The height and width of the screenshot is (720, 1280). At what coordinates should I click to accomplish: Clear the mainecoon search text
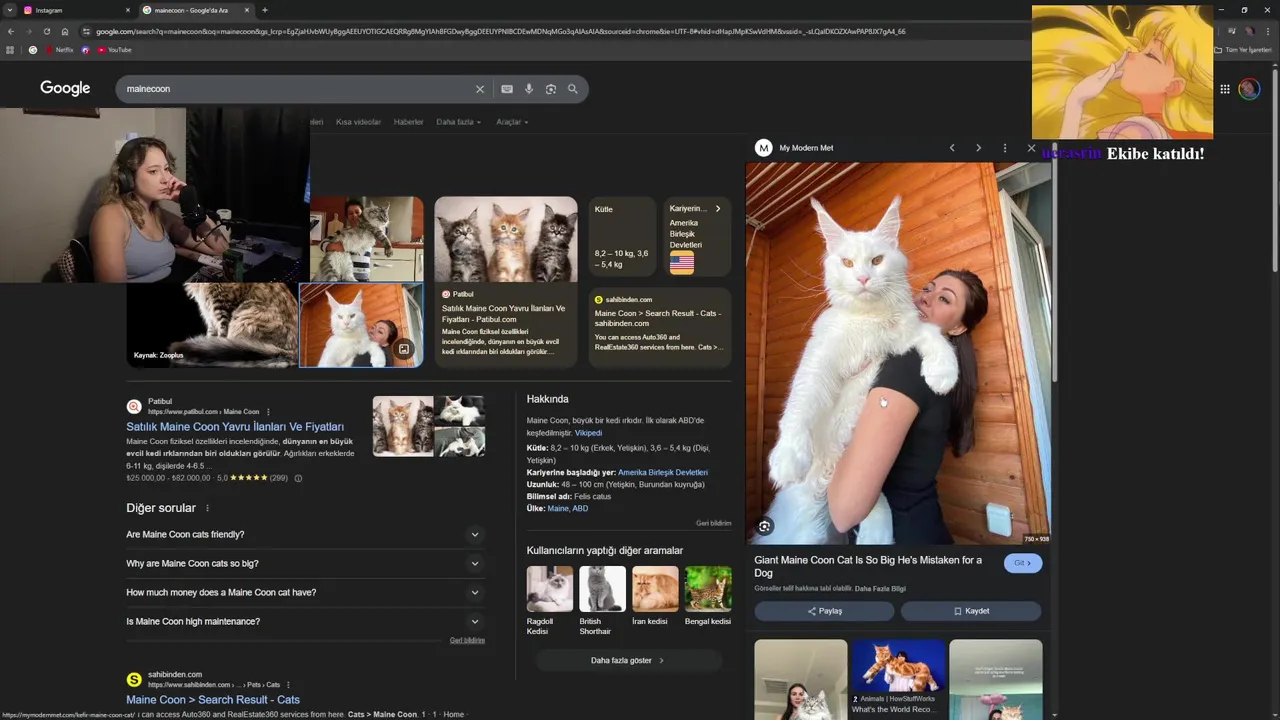click(479, 89)
